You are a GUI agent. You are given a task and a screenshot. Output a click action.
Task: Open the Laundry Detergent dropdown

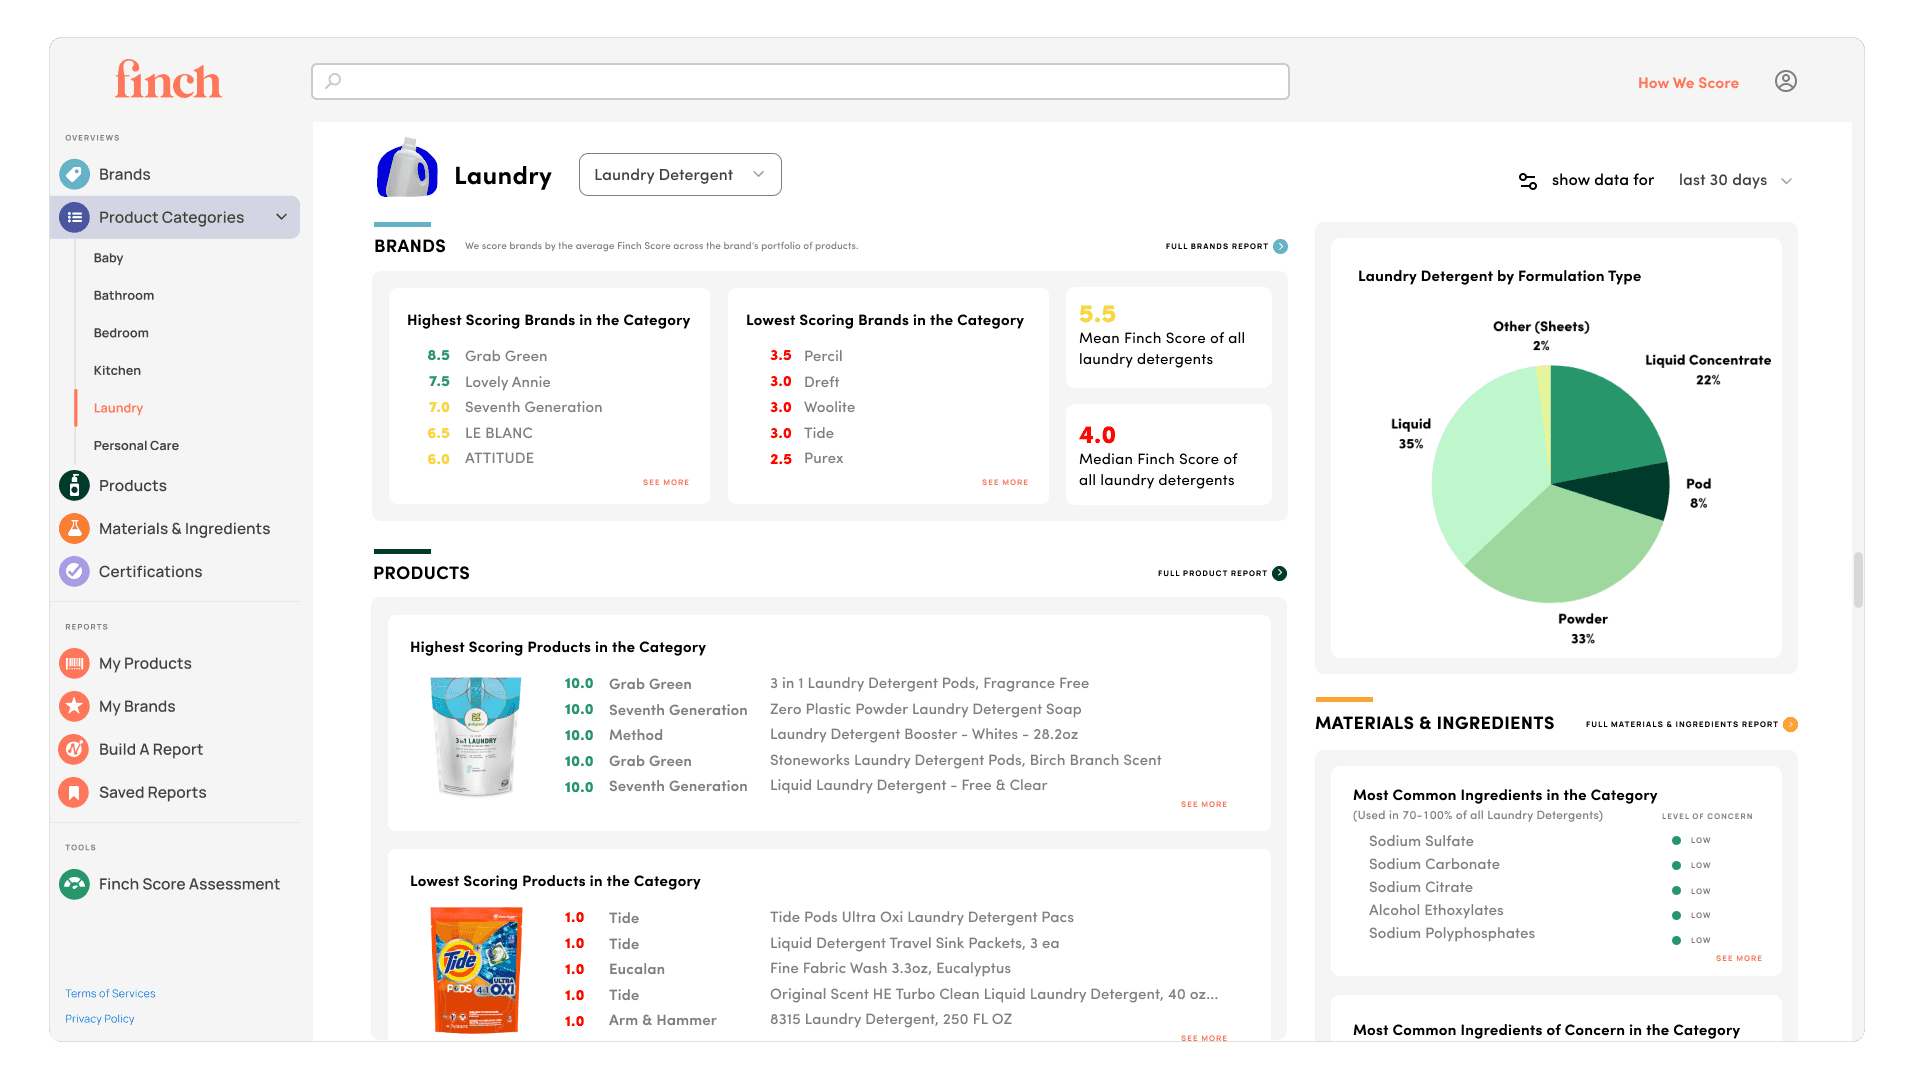point(680,175)
